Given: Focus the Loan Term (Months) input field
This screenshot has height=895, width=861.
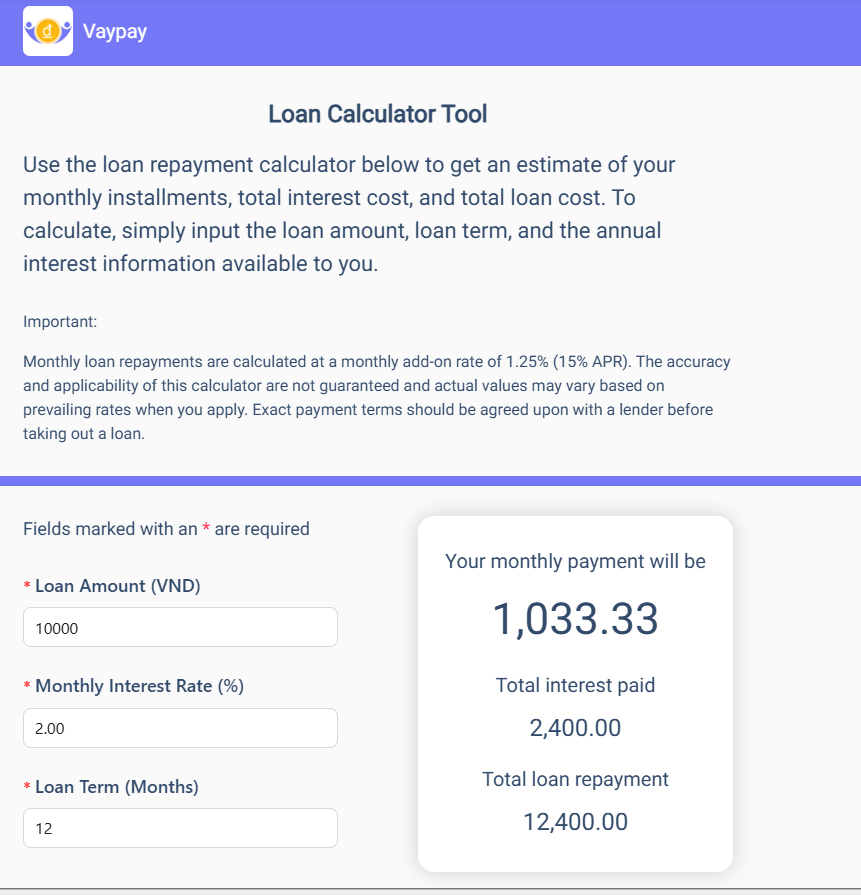Looking at the screenshot, I should click(x=180, y=828).
